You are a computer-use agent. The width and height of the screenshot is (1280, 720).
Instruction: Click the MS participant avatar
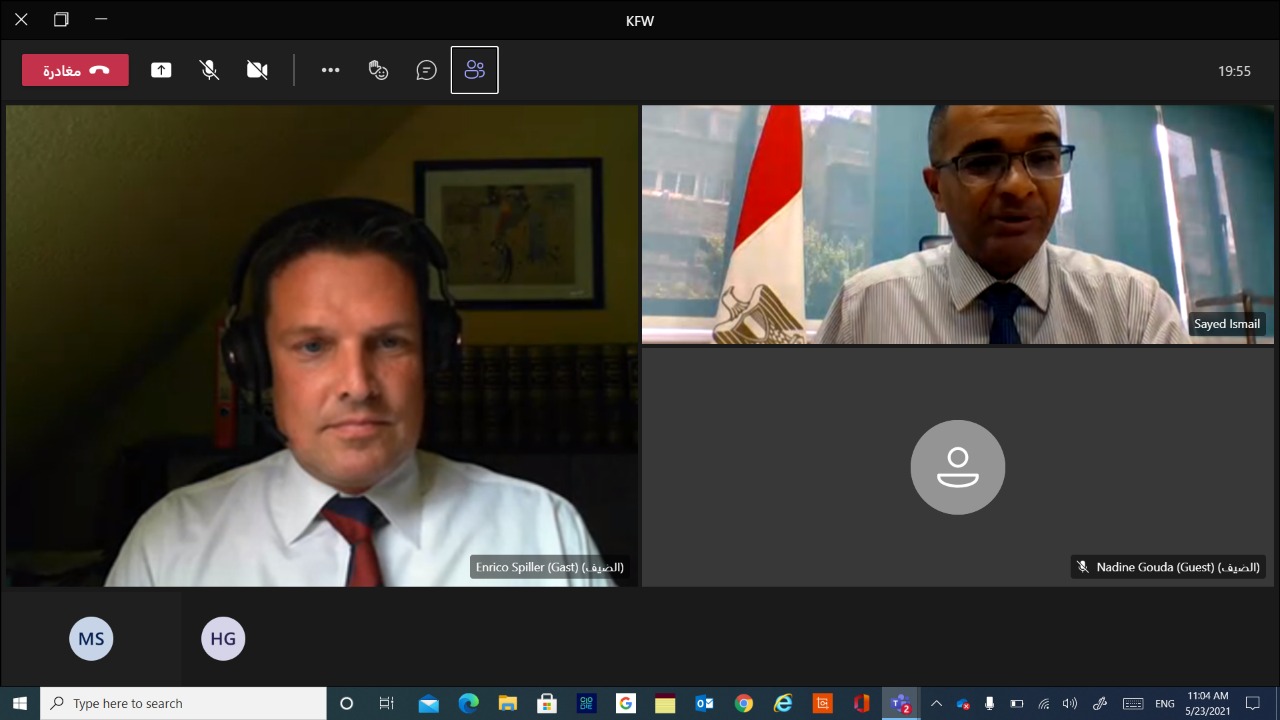point(91,639)
